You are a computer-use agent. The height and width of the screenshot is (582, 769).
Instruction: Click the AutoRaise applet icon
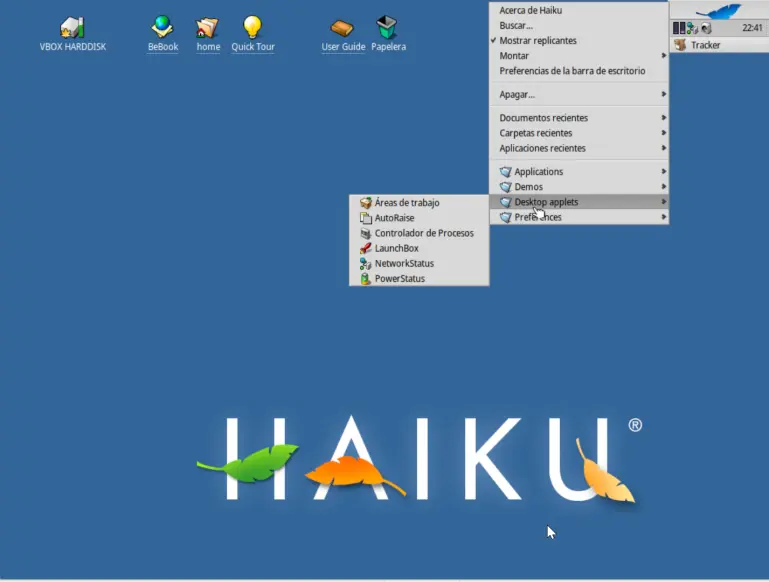(365, 218)
